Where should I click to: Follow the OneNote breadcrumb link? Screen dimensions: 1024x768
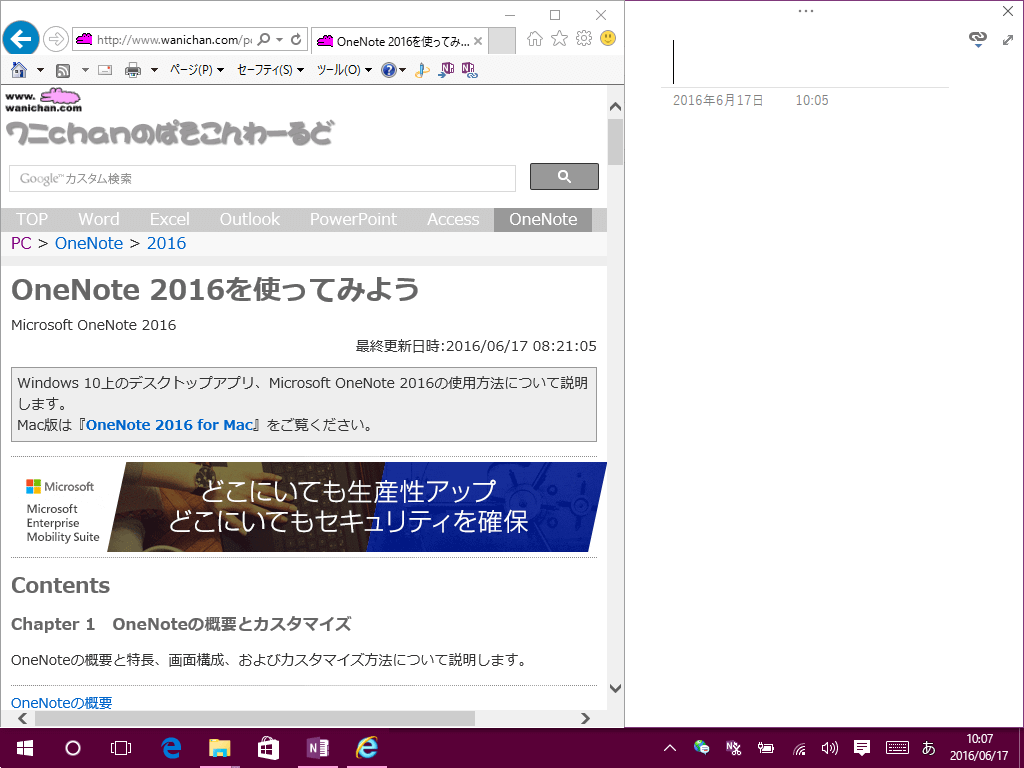click(89, 243)
